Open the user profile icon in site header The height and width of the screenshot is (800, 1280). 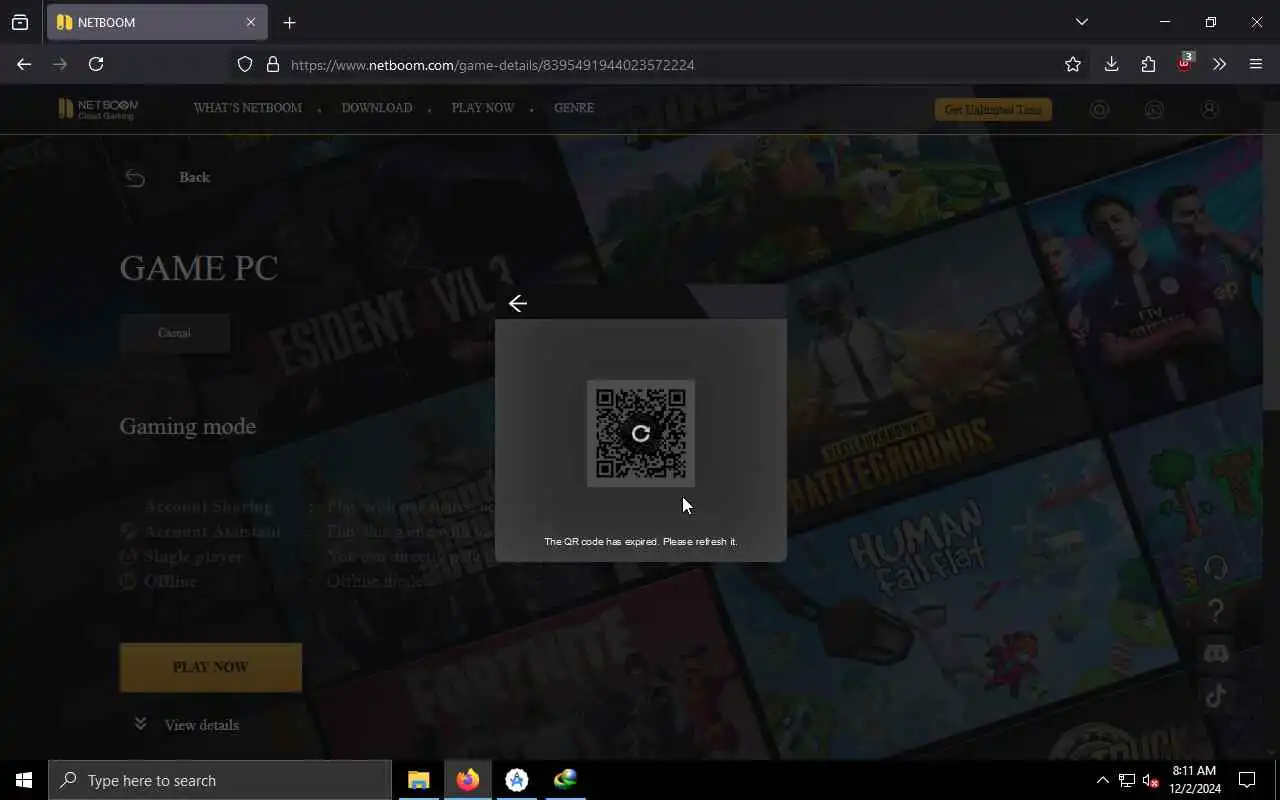1209,110
